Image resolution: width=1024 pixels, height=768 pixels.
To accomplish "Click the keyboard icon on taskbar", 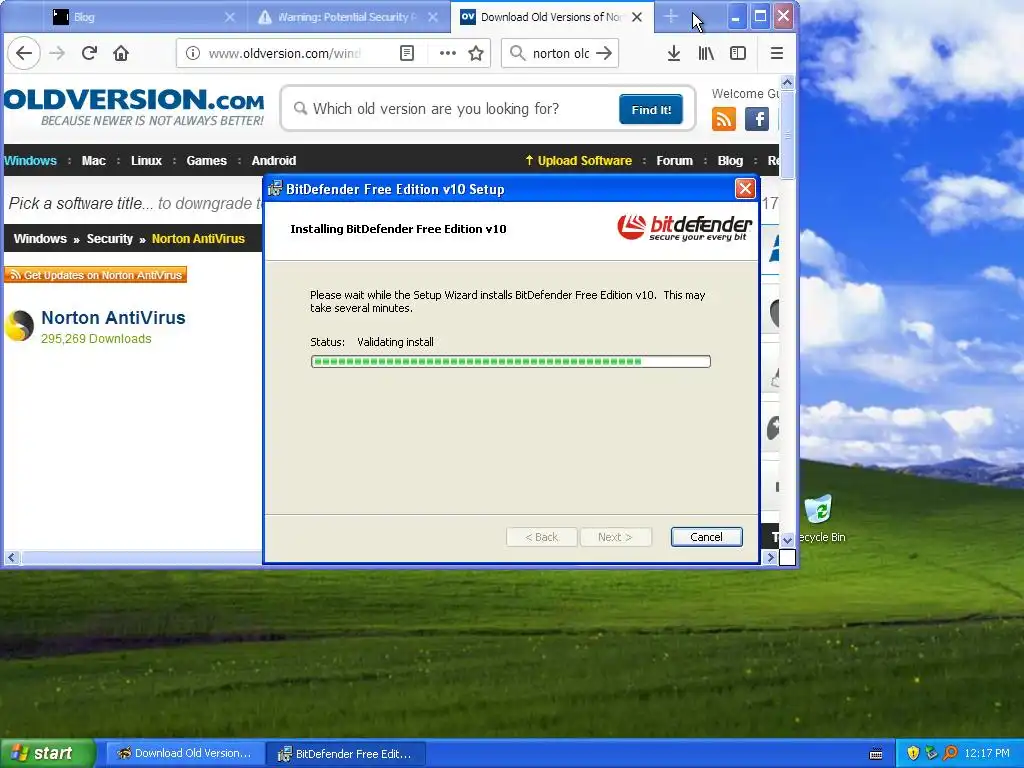I will click(876, 754).
